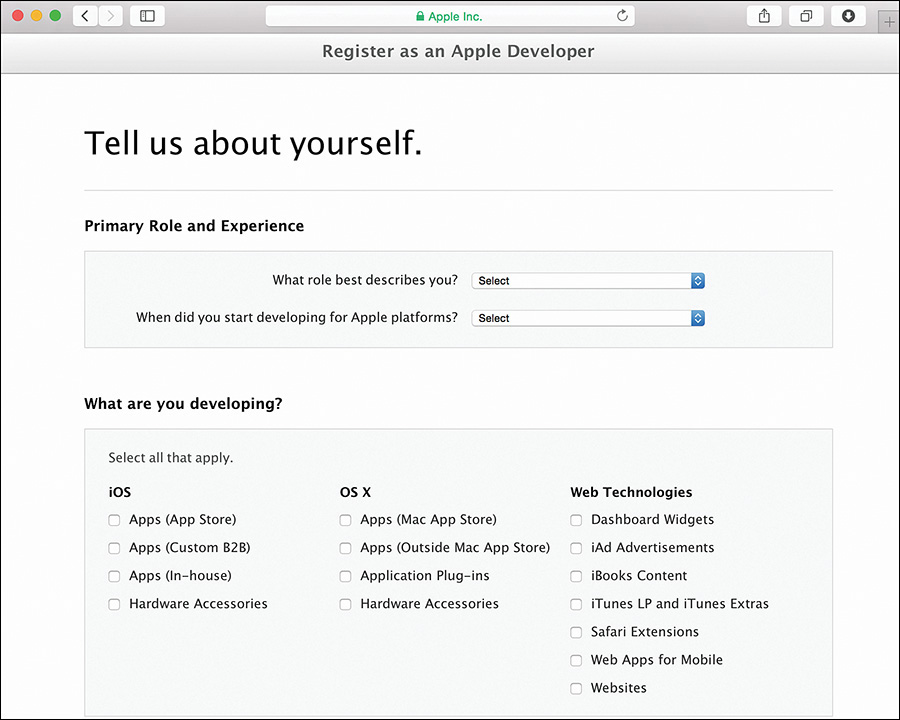
Task: Check iBooks Content
Action: pos(576,576)
